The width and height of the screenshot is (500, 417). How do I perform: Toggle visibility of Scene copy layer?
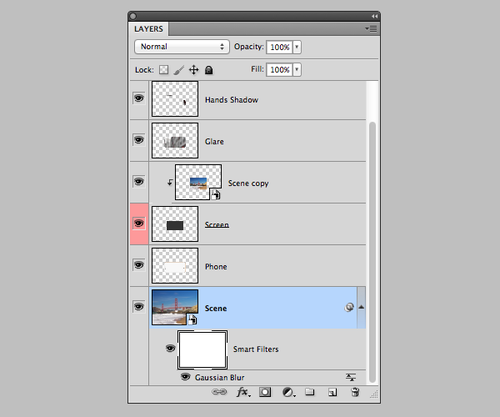[x=139, y=181]
